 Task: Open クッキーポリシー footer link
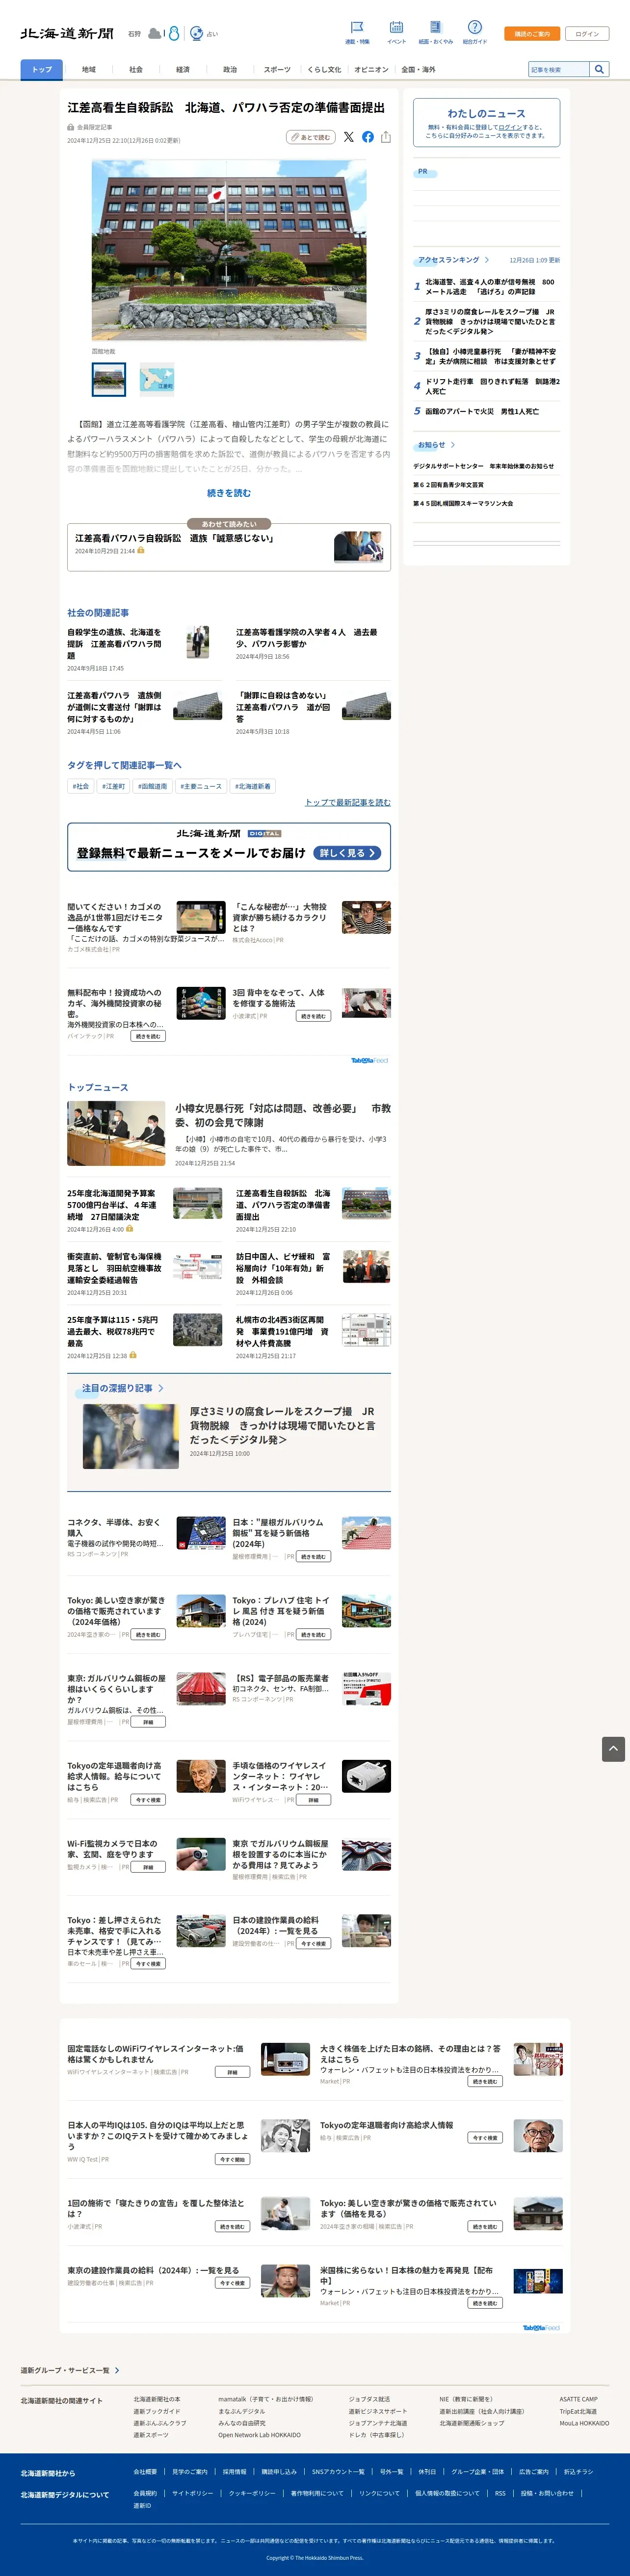click(x=252, y=2493)
